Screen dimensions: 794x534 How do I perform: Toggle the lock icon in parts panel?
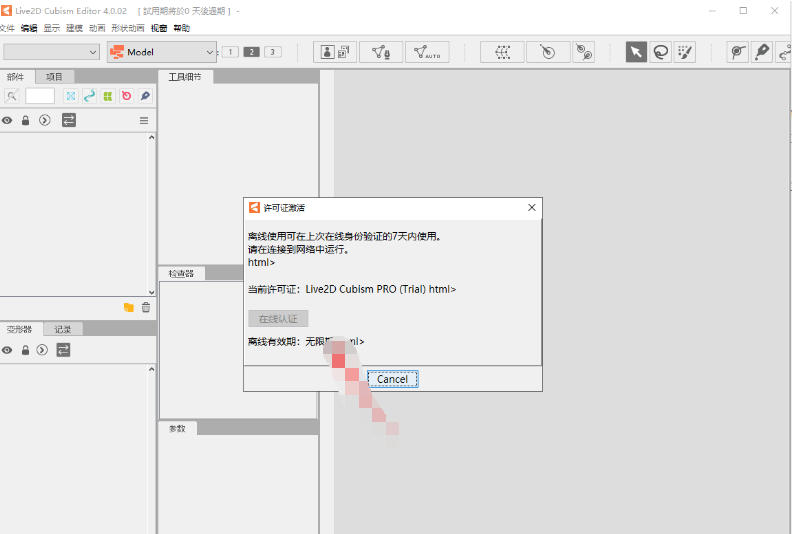point(26,120)
